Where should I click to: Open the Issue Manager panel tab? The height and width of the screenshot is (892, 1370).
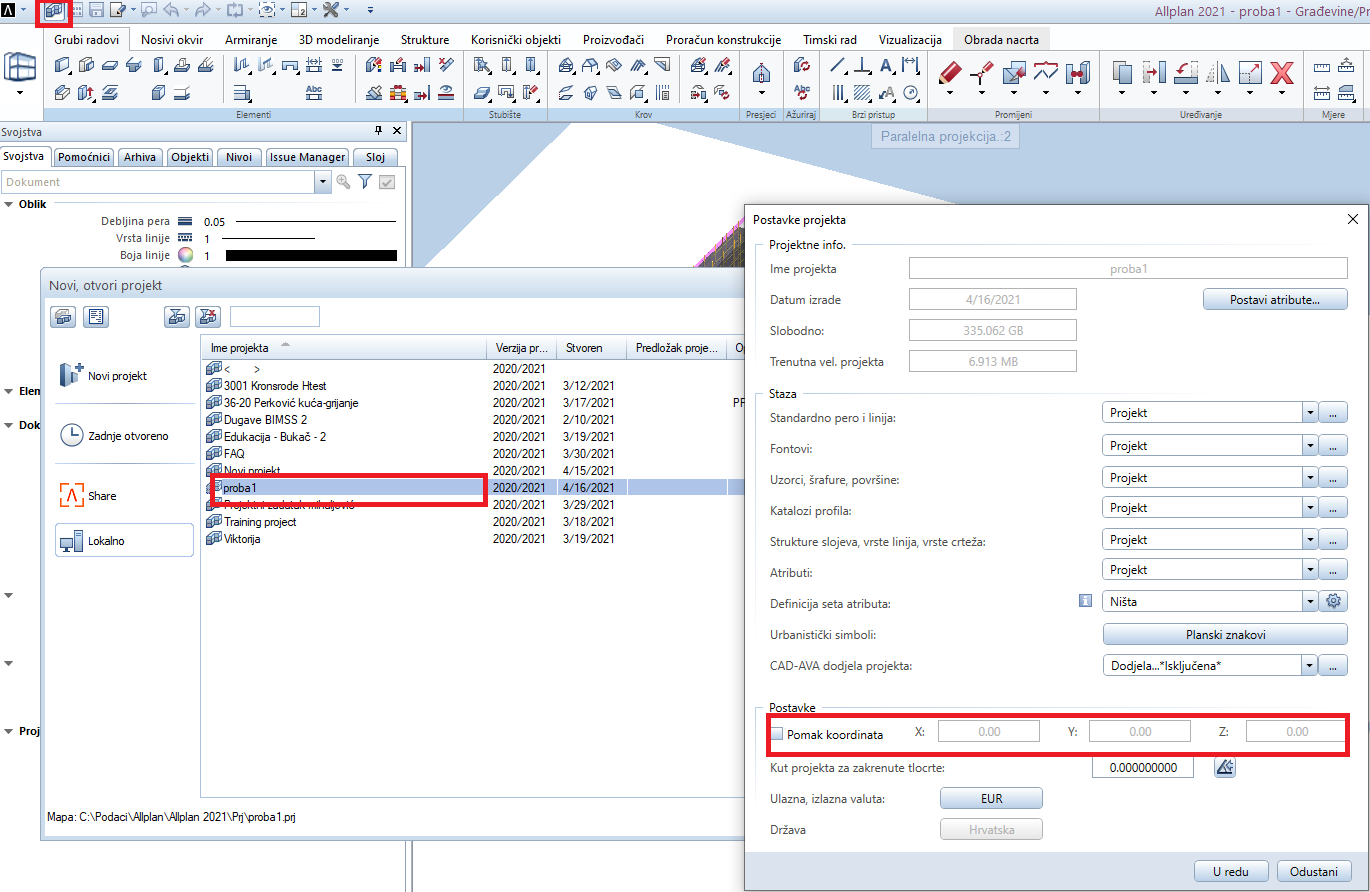308,157
